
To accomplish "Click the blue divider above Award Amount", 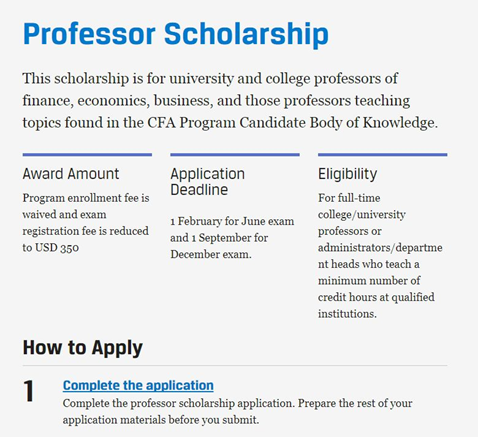I will pos(87,155).
